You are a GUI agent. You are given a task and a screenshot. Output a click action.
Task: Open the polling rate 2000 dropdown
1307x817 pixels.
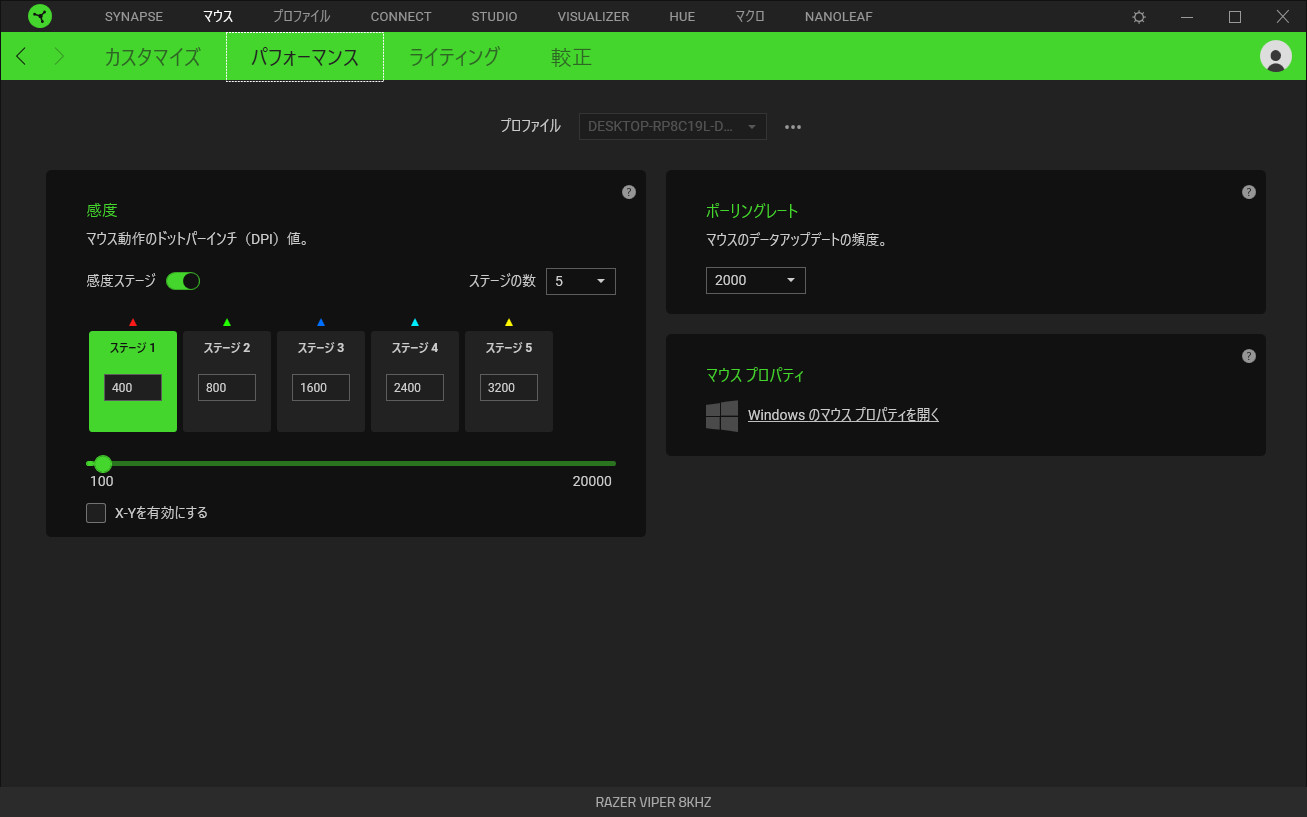[x=756, y=280]
